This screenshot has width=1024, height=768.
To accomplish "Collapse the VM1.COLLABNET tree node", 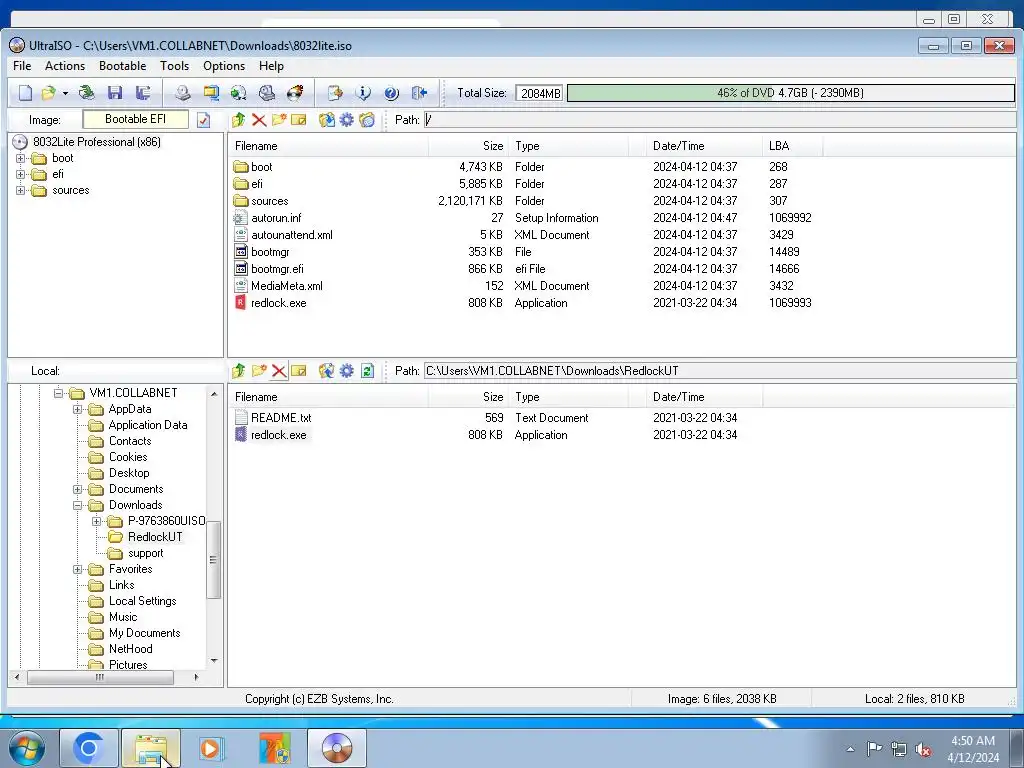I will coord(58,393).
